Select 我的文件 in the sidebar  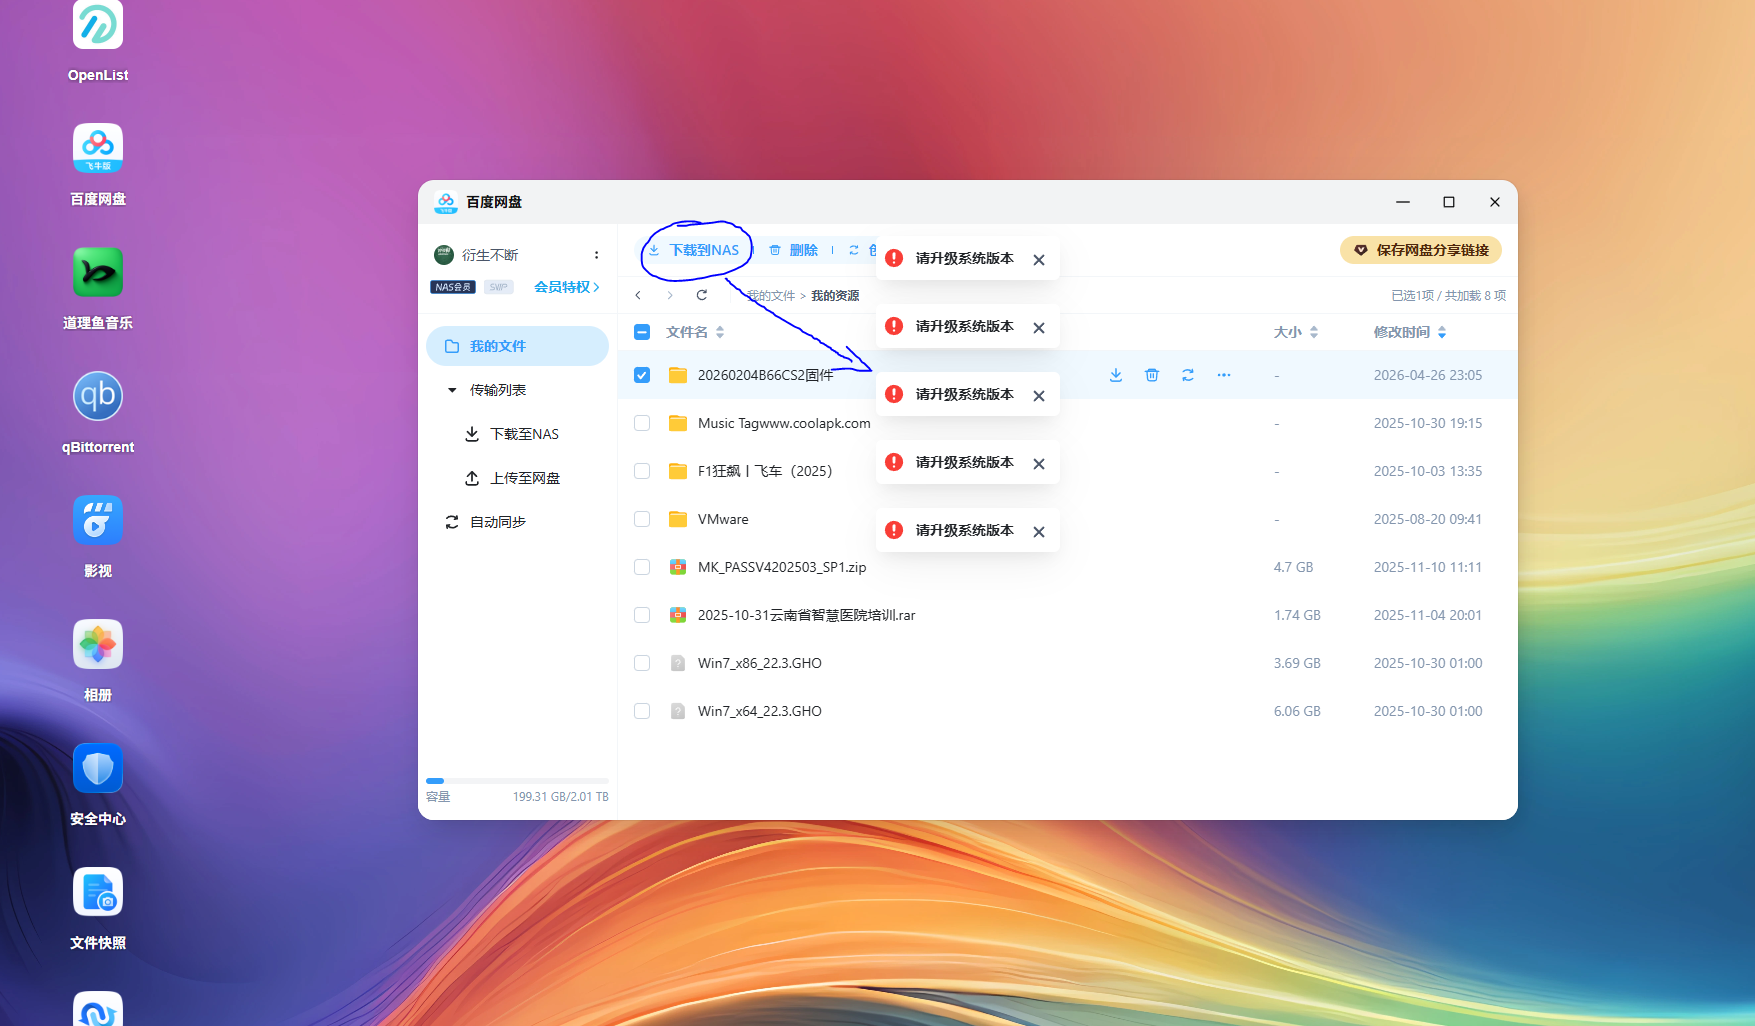pos(517,346)
